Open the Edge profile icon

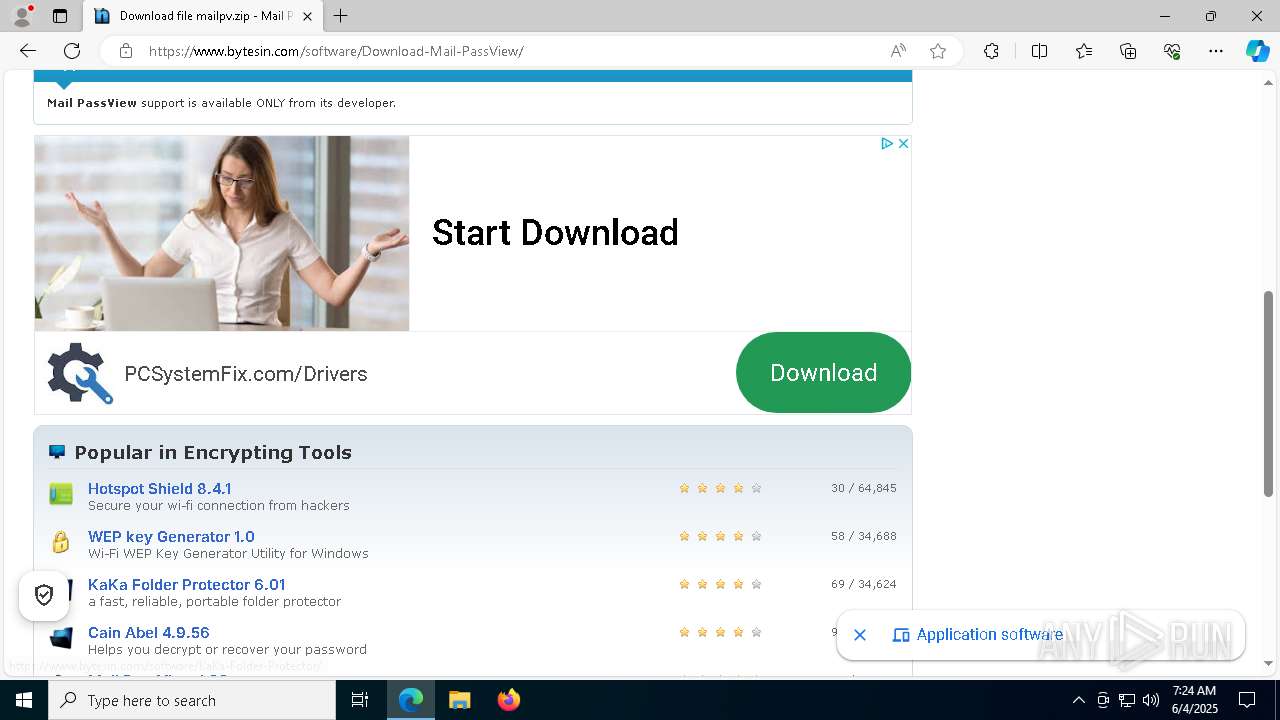pos(22,16)
